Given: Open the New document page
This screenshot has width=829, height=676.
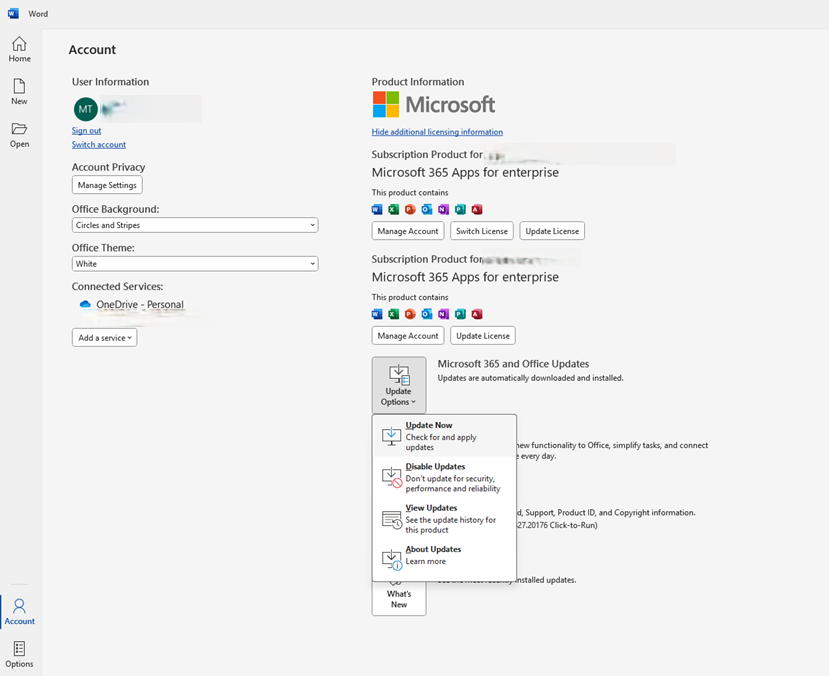Looking at the screenshot, I should pos(20,92).
